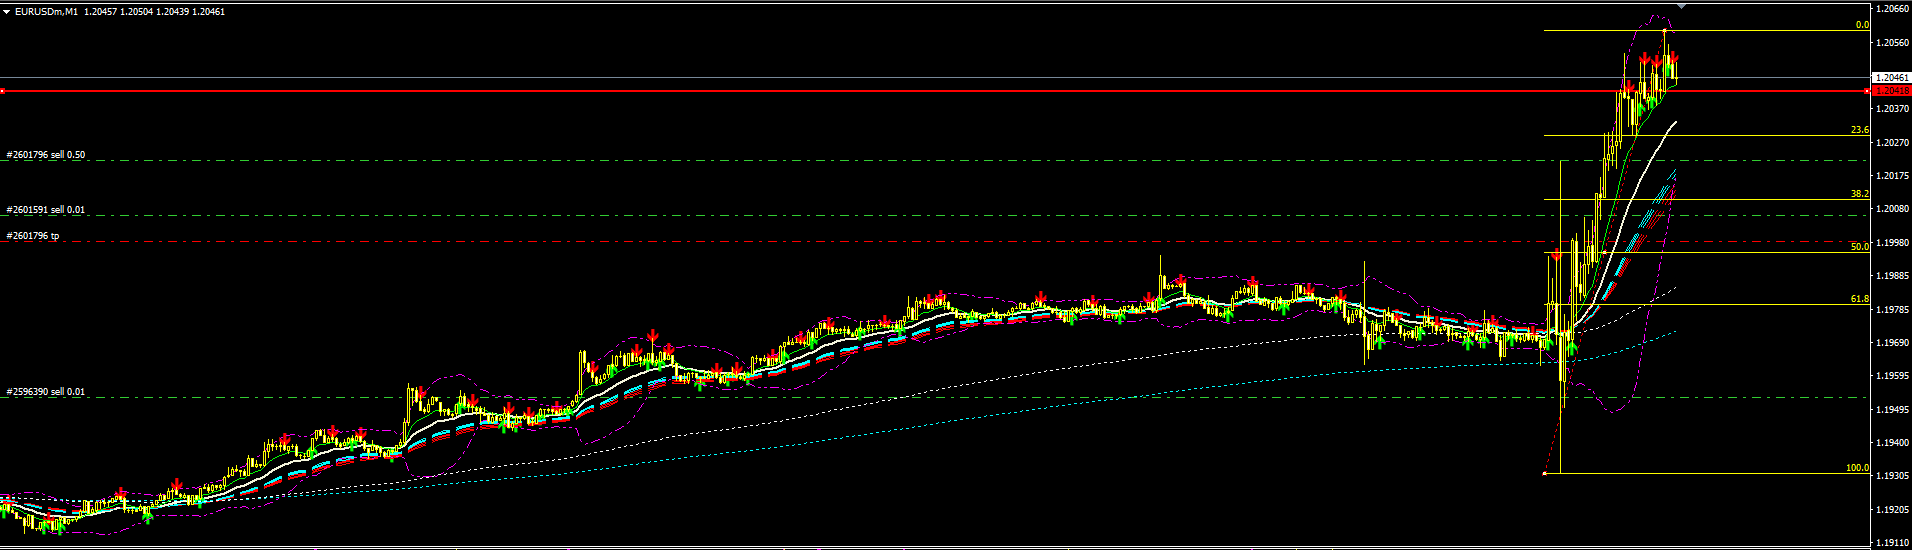The height and width of the screenshot is (550, 1912).
Task: Click price scale value 1.19495
Action: (x=1892, y=409)
